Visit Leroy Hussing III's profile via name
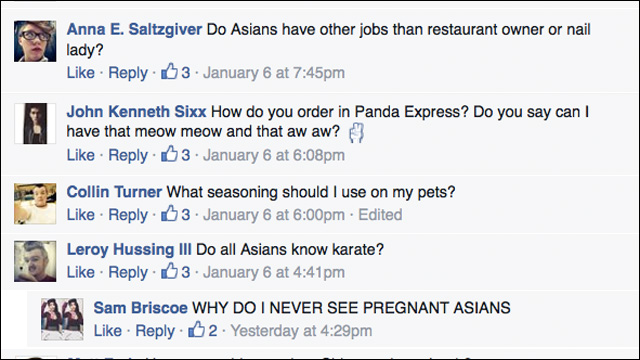Image resolution: width=640 pixels, height=360 pixels. [129, 249]
